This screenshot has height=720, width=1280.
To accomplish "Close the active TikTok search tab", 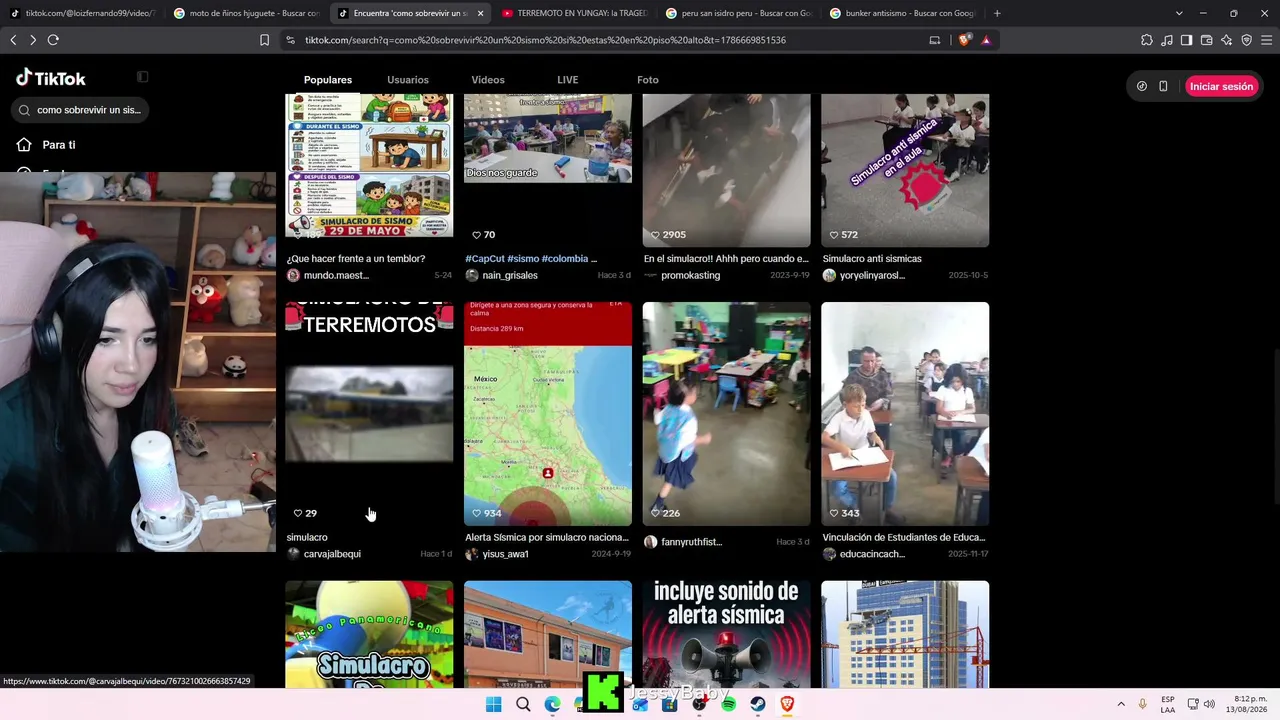I will [x=480, y=13].
